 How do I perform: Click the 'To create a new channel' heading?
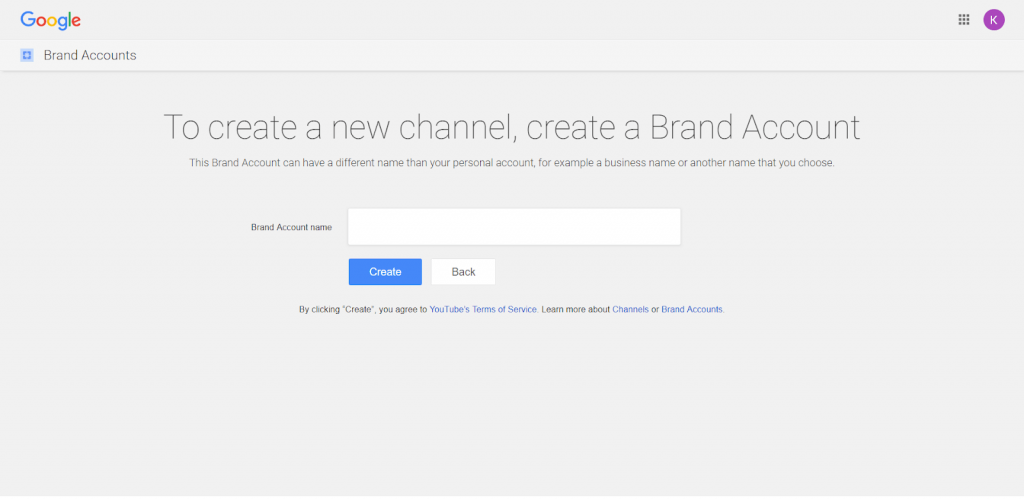pos(511,127)
